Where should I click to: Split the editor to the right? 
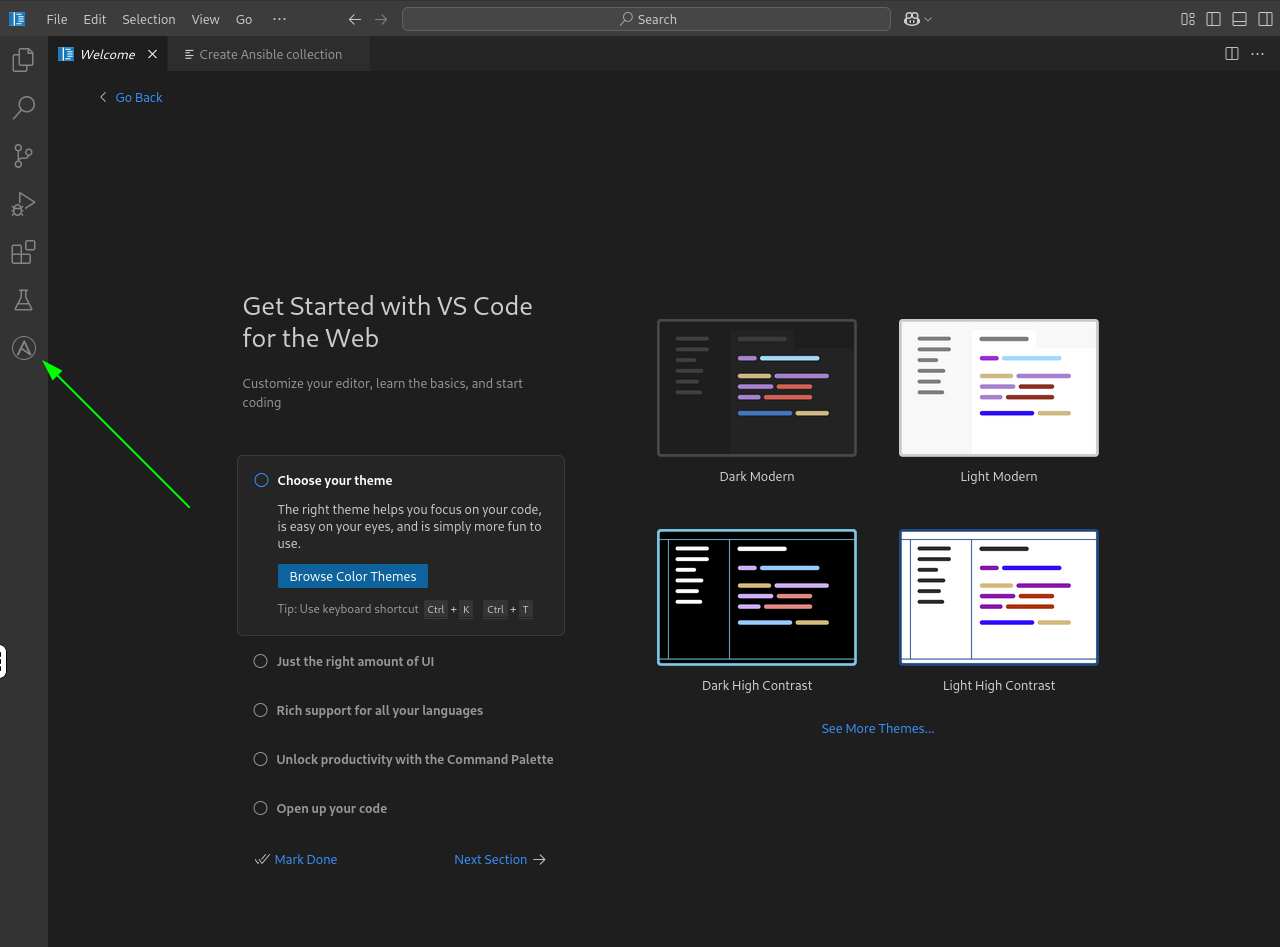point(1232,54)
